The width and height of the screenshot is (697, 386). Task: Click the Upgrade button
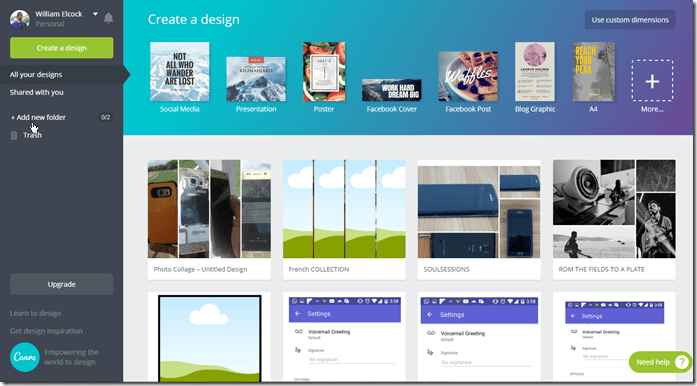tap(62, 284)
